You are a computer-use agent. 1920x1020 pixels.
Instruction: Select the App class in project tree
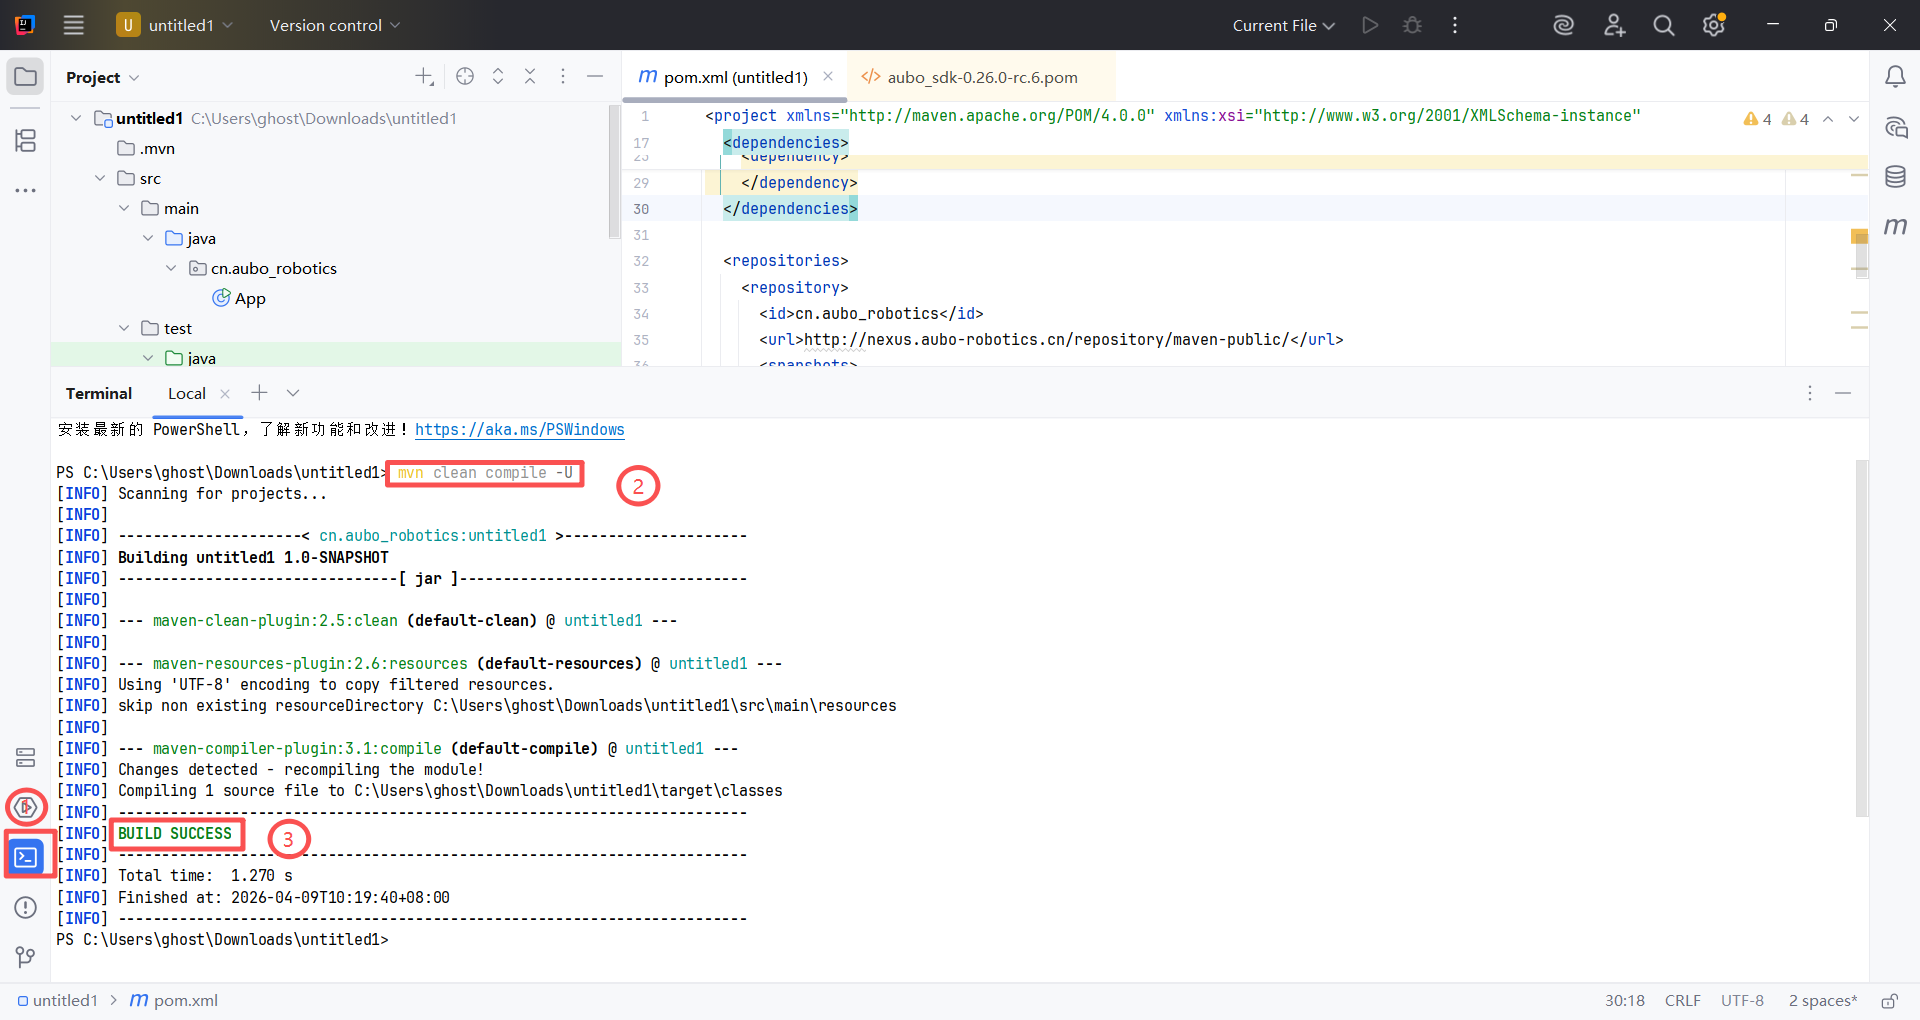pyautogui.click(x=249, y=298)
